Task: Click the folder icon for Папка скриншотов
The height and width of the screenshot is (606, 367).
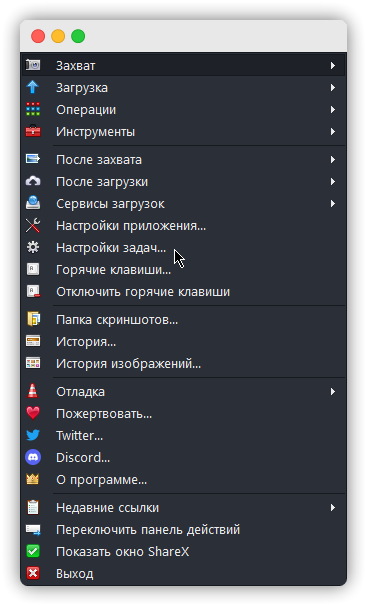Action: 33,319
